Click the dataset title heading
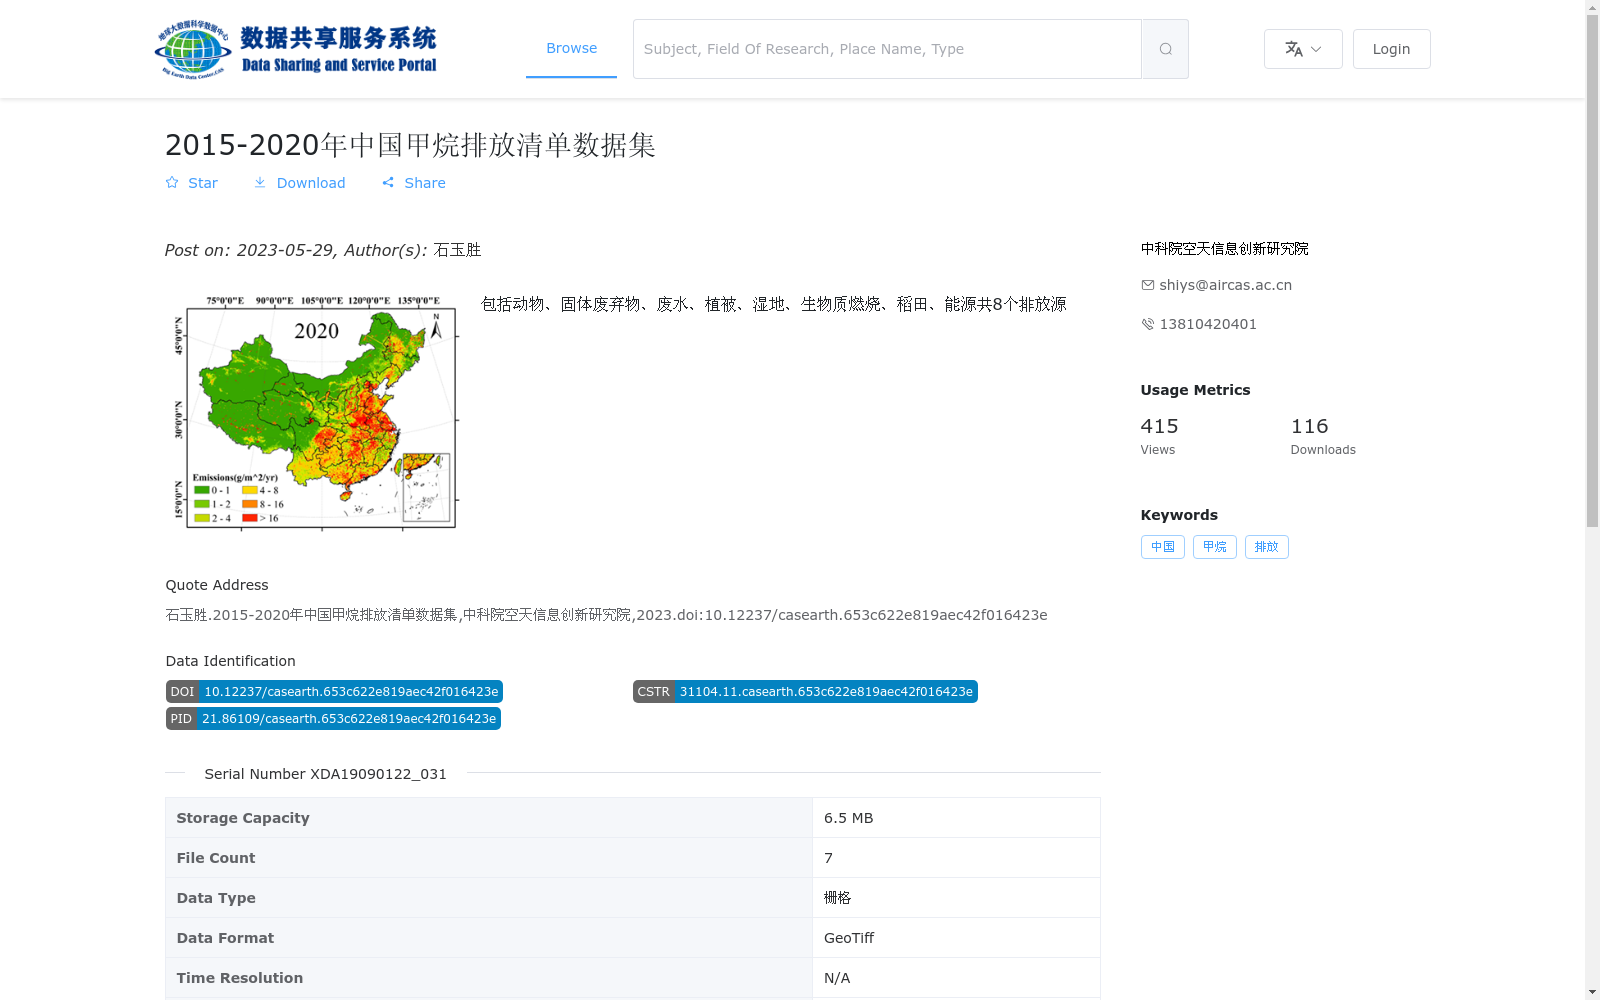 tap(410, 145)
